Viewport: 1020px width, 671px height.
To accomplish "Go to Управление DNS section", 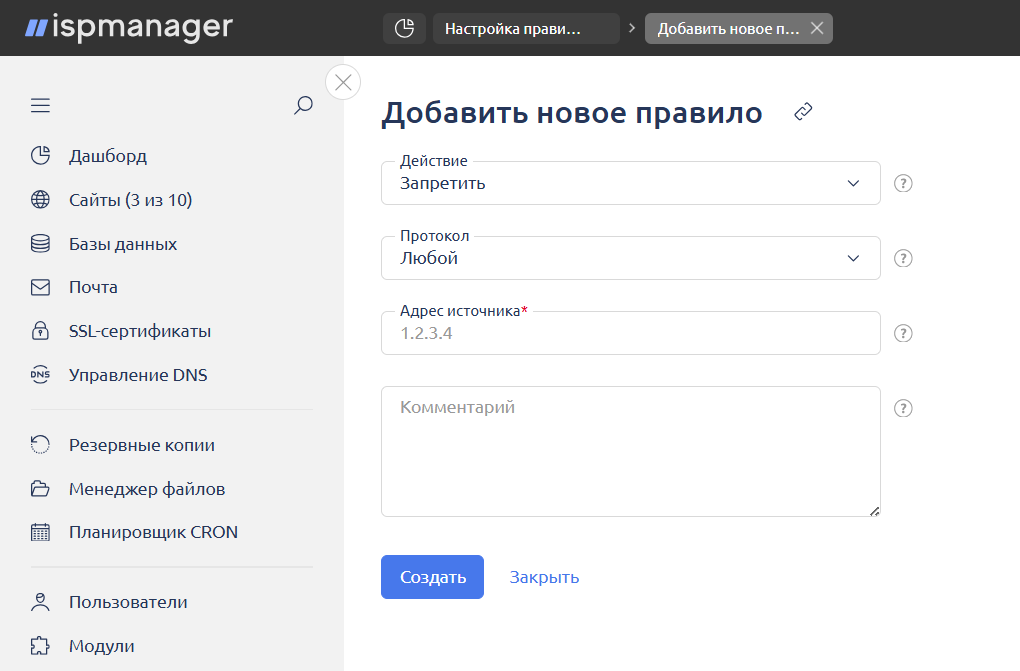I will click(138, 376).
